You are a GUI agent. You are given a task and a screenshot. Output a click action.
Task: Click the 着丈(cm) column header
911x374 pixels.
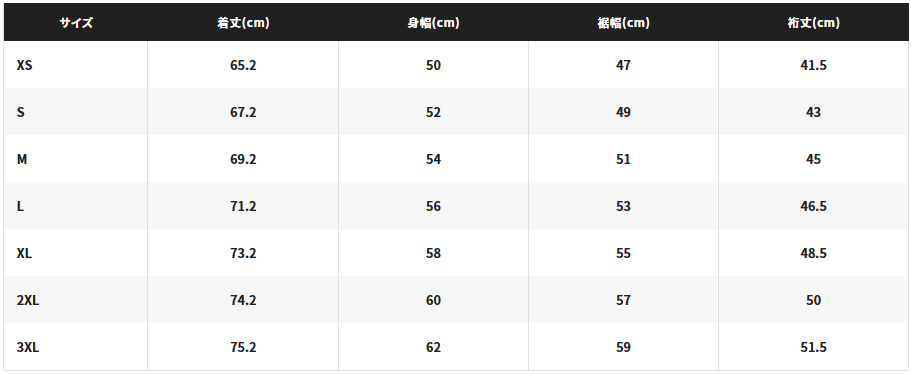click(243, 23)
